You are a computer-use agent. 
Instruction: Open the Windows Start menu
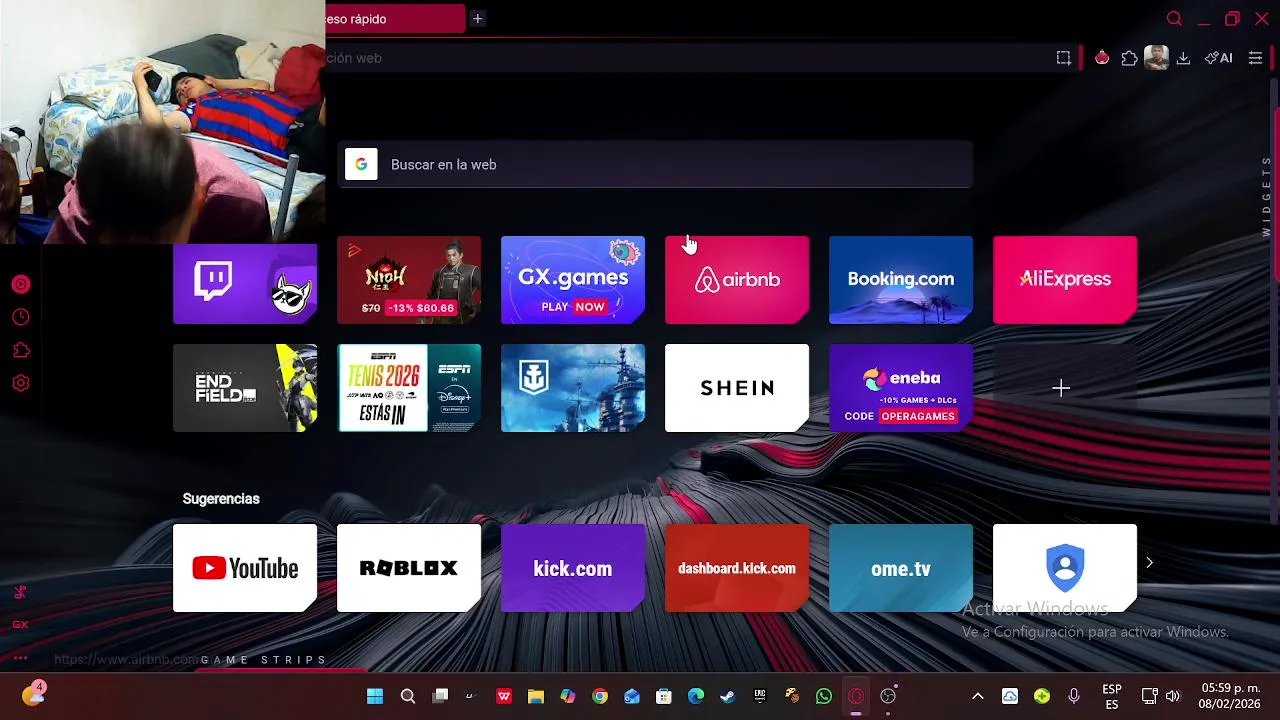pos(375,696)
